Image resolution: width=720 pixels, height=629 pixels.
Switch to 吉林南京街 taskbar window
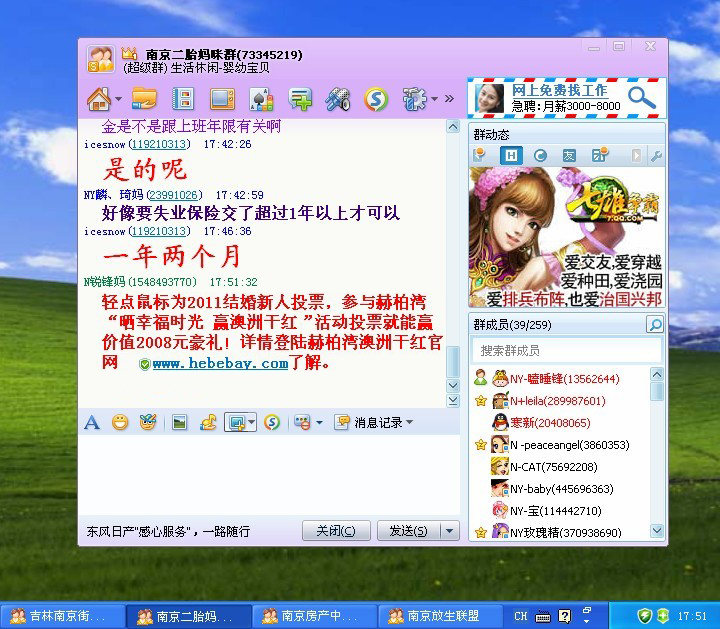point(63,616)
